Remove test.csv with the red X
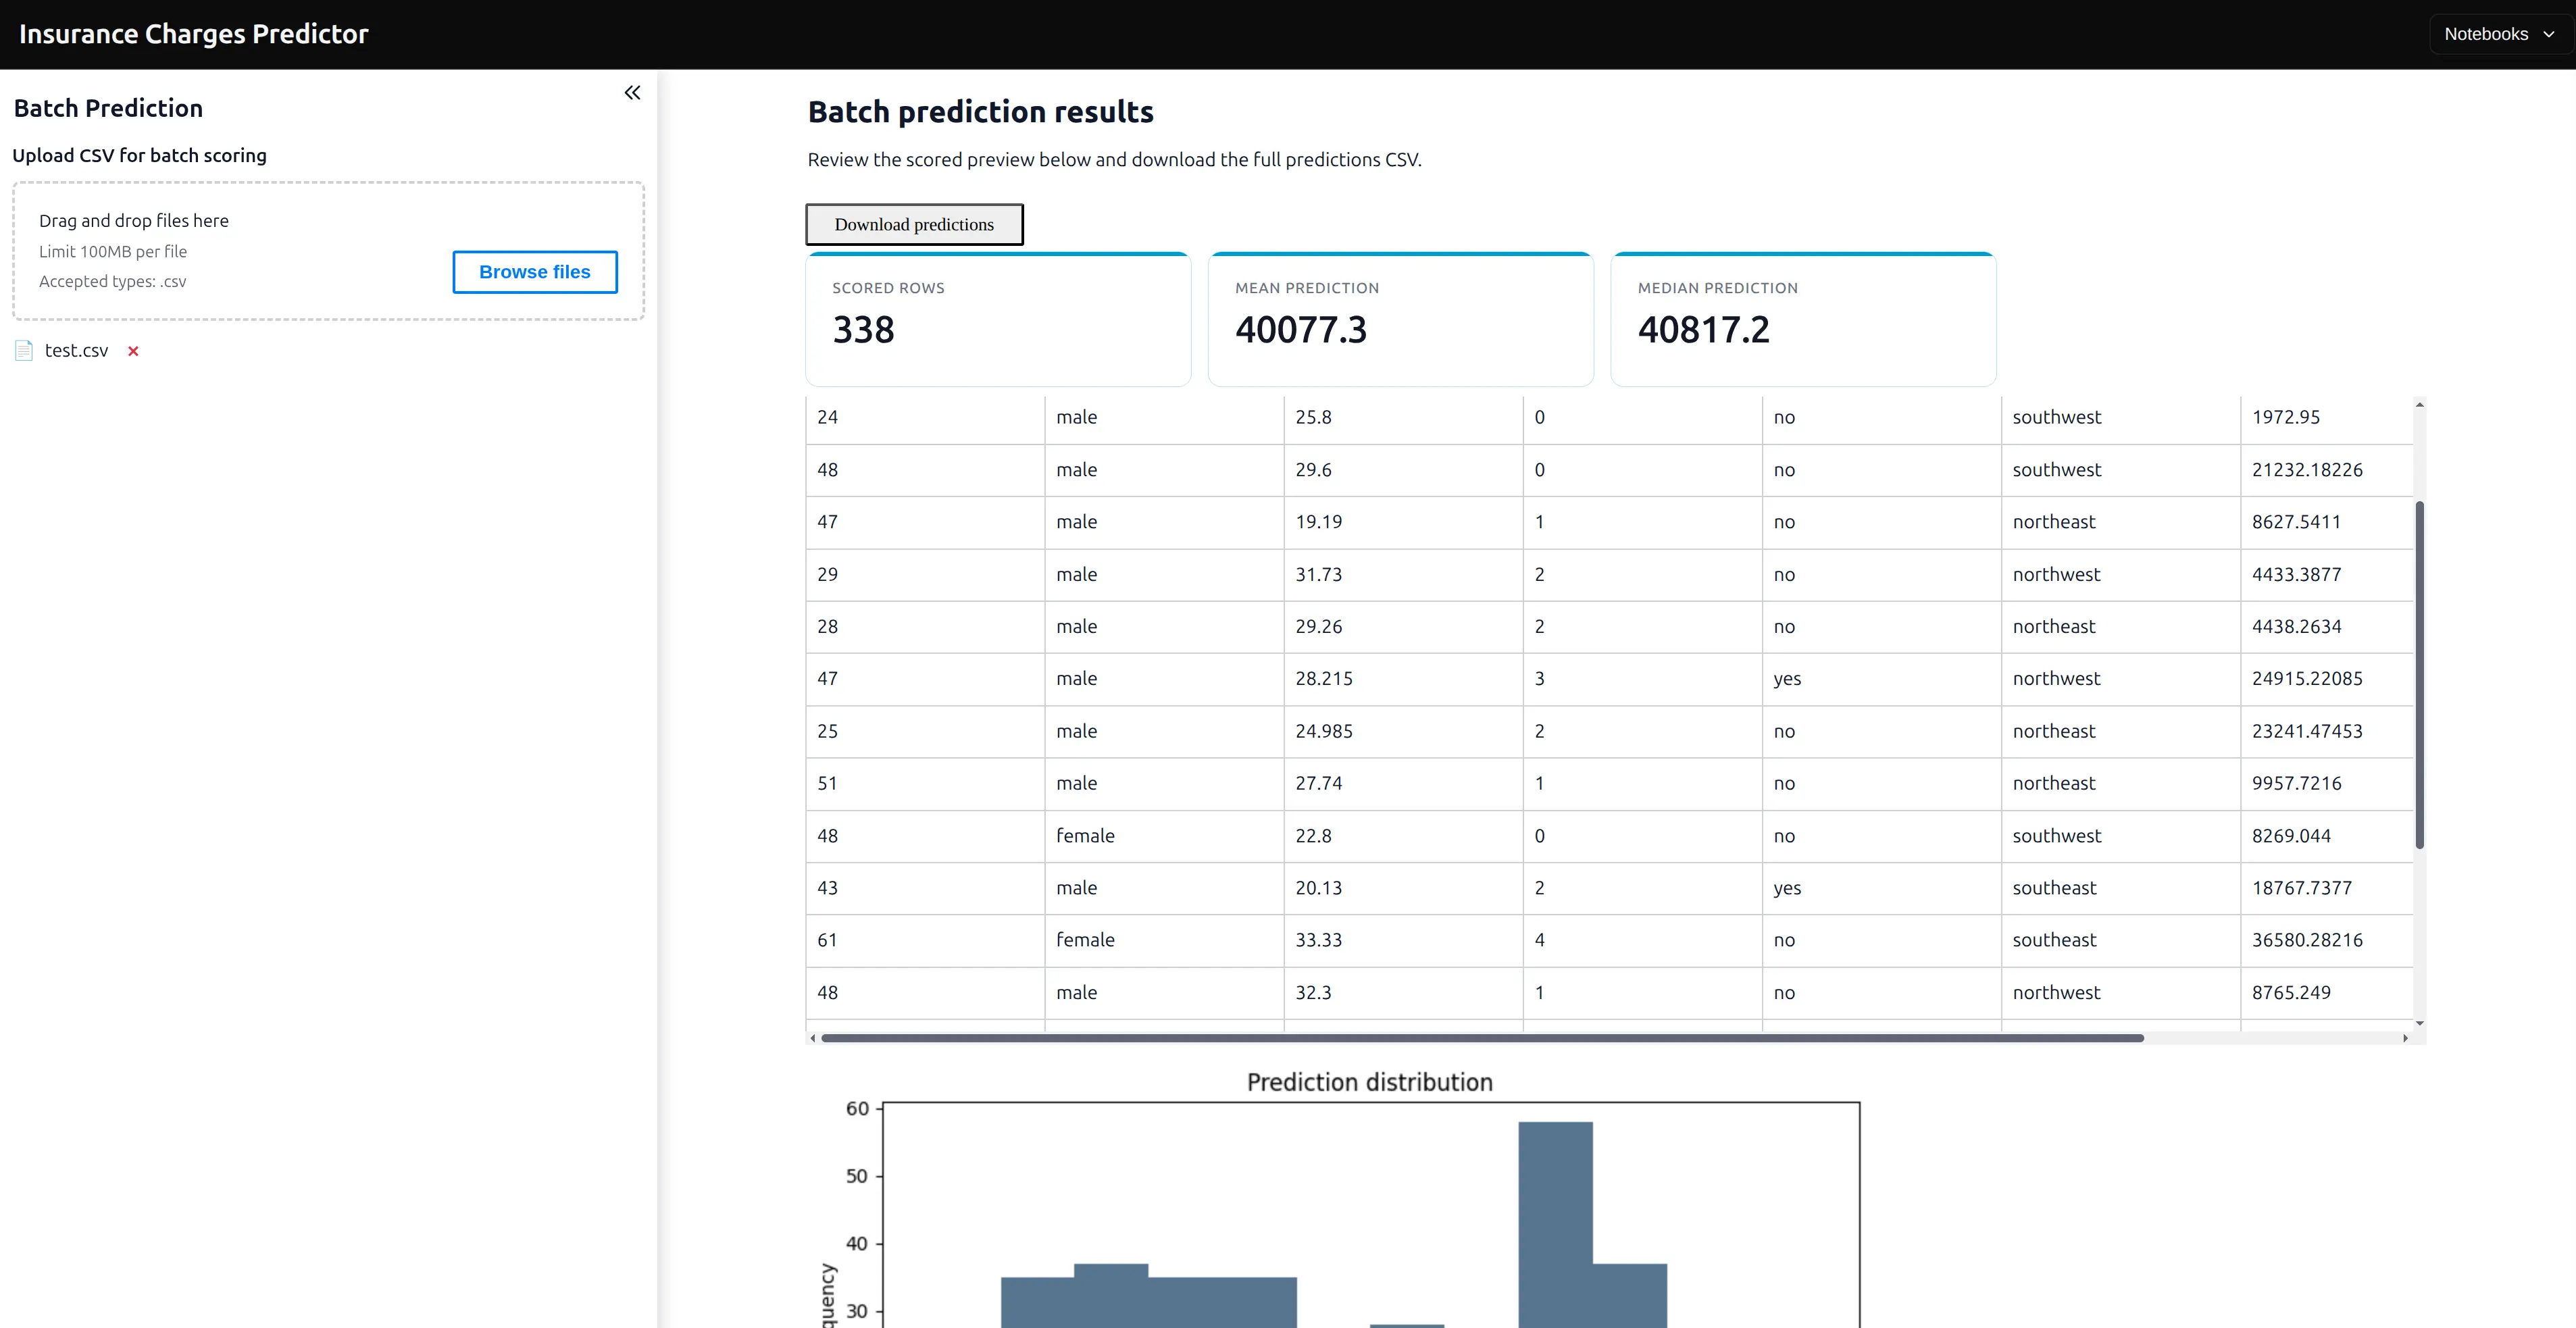Screen dimensions: 2576x1328 [x=133, y=351]
